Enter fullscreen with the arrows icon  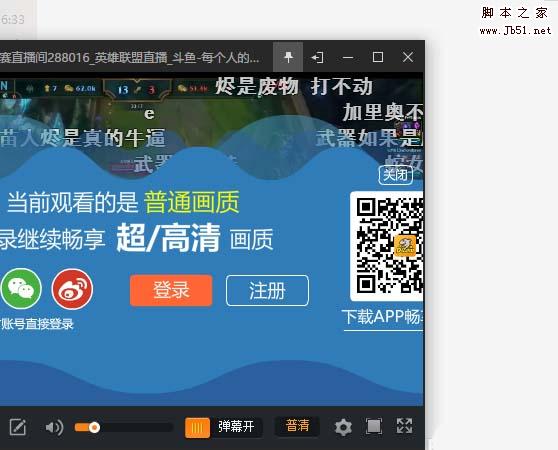(405, 426)
